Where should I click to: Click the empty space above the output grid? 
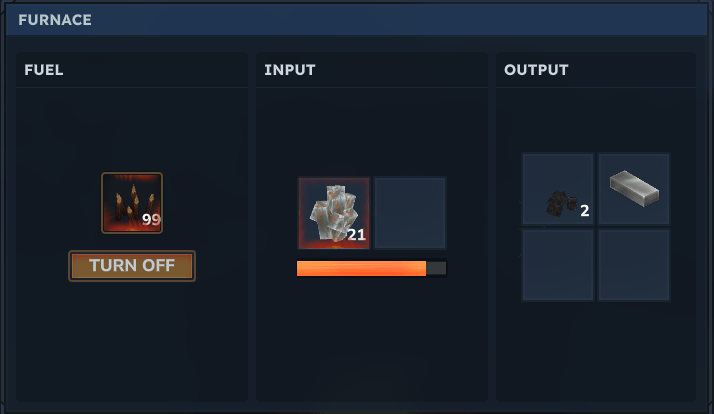(596, 119)
